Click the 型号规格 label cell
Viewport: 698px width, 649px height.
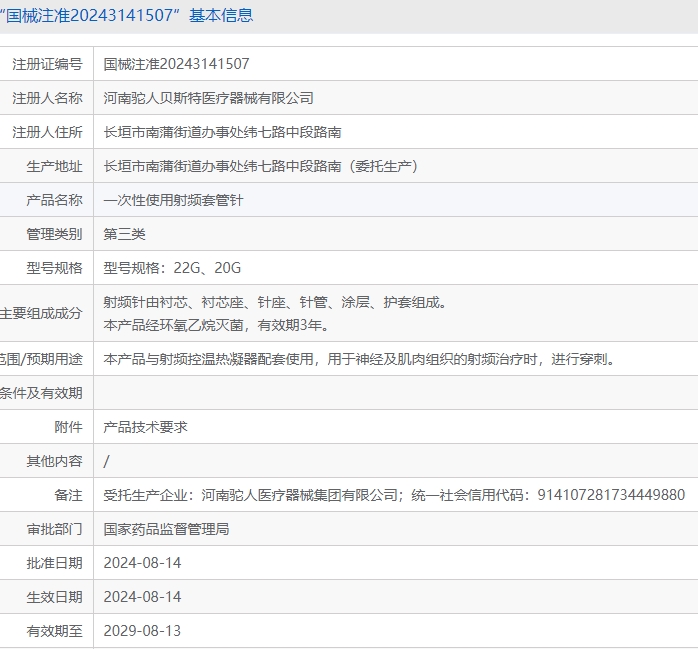coord(54,268)
